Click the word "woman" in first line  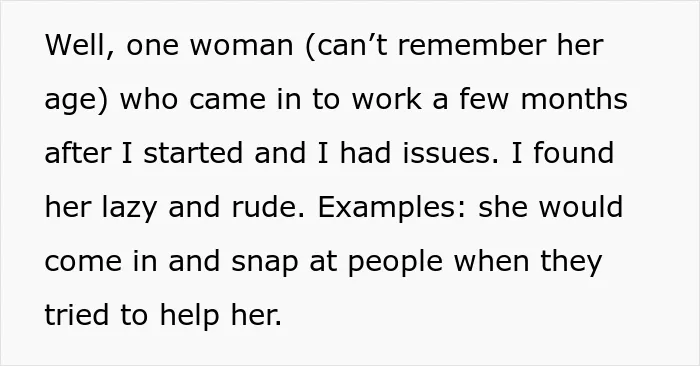(242, 46)
